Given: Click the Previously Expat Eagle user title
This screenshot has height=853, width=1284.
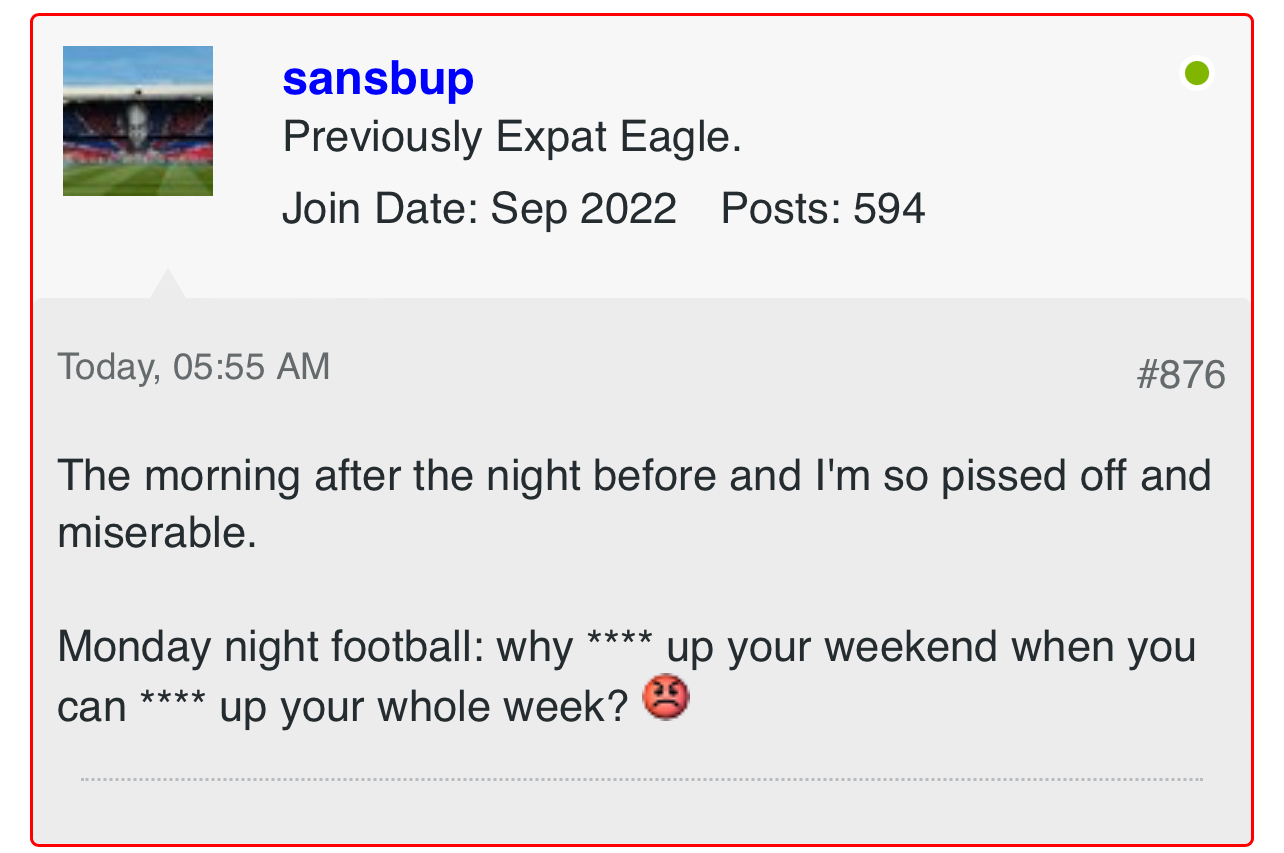Looking at the screenshot, I should (512, 137).
